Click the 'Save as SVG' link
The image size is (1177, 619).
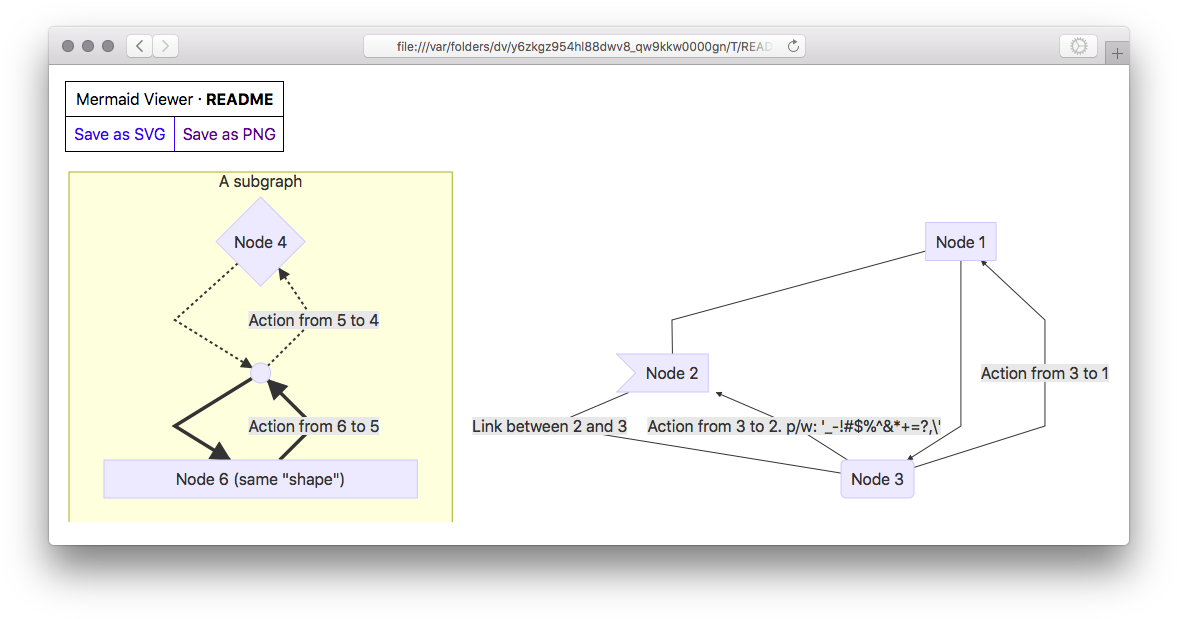tap(119, 133)
